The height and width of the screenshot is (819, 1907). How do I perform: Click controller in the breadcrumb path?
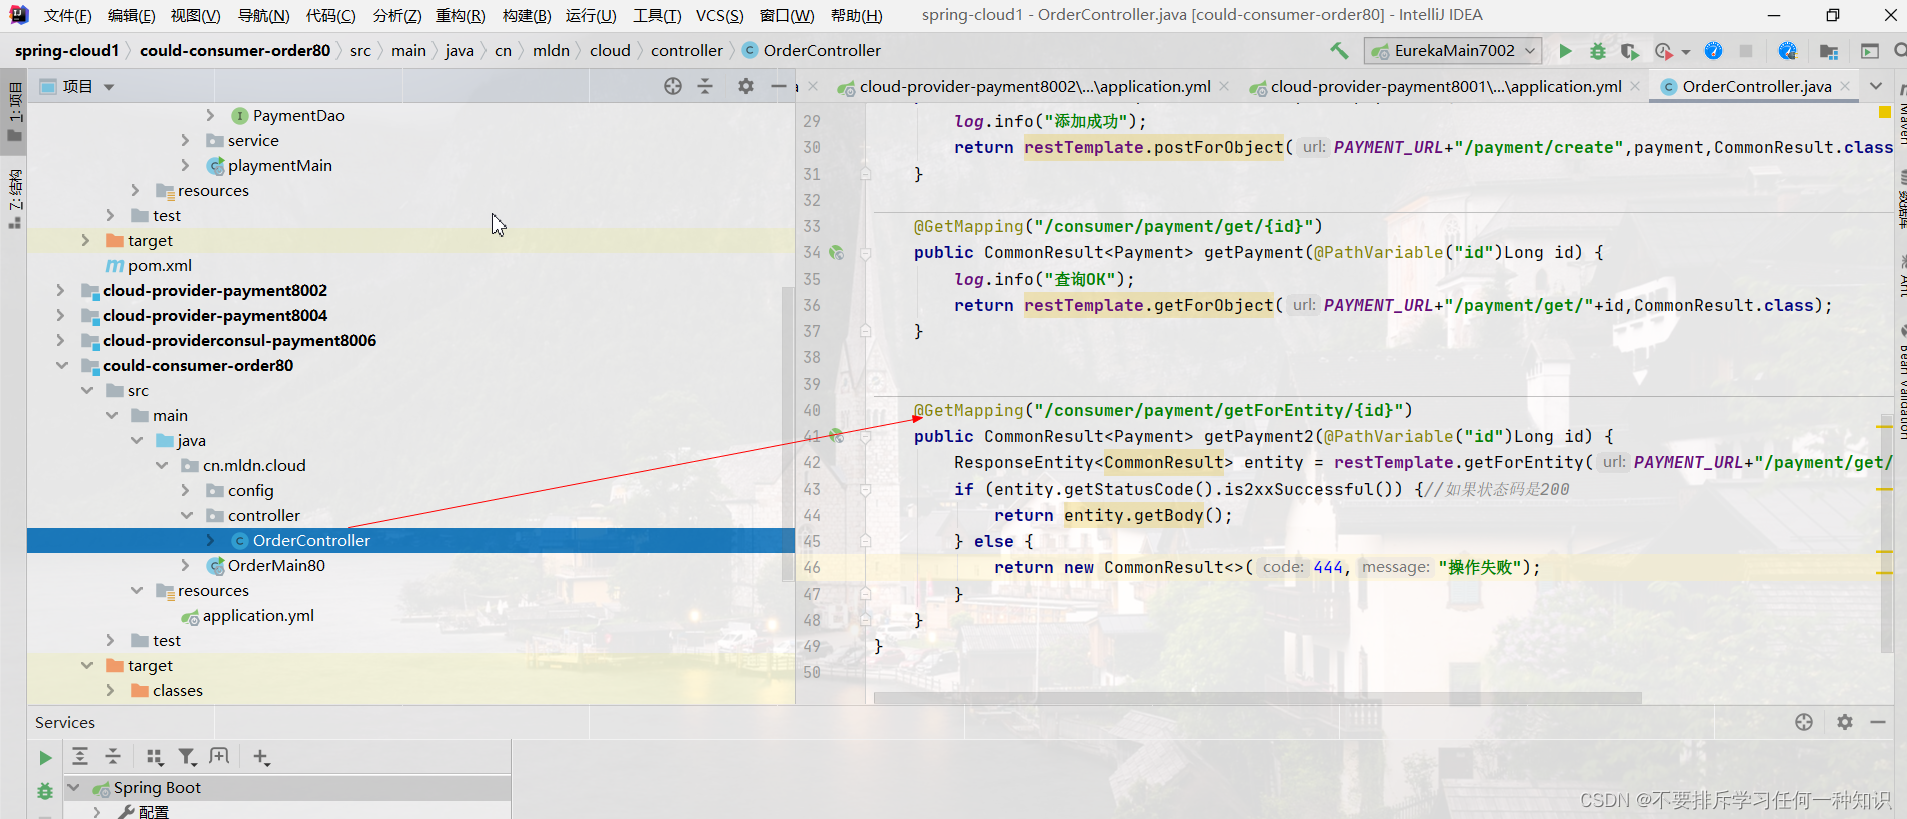click(x=687, y=51)
